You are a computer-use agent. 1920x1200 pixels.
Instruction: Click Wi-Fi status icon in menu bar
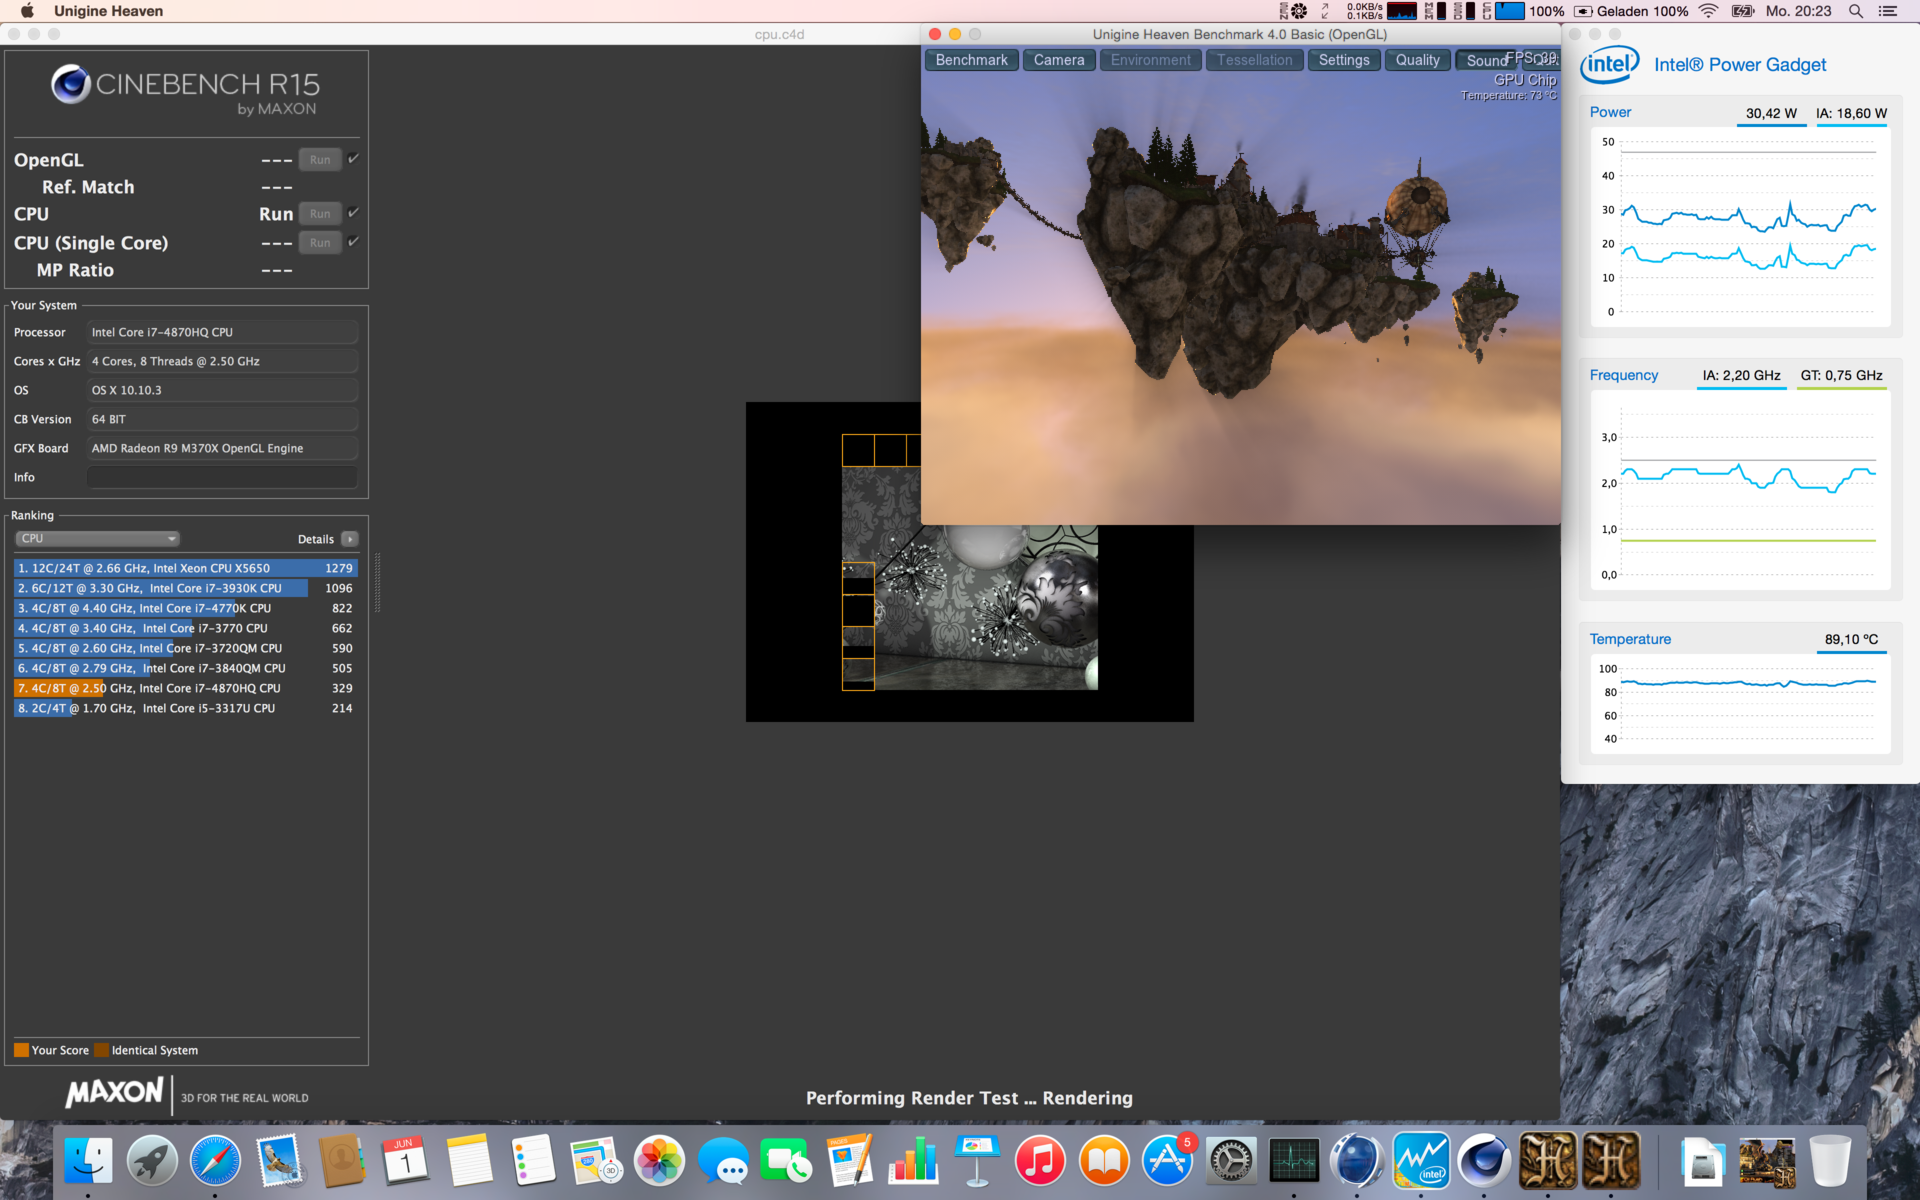point(1708,11)
